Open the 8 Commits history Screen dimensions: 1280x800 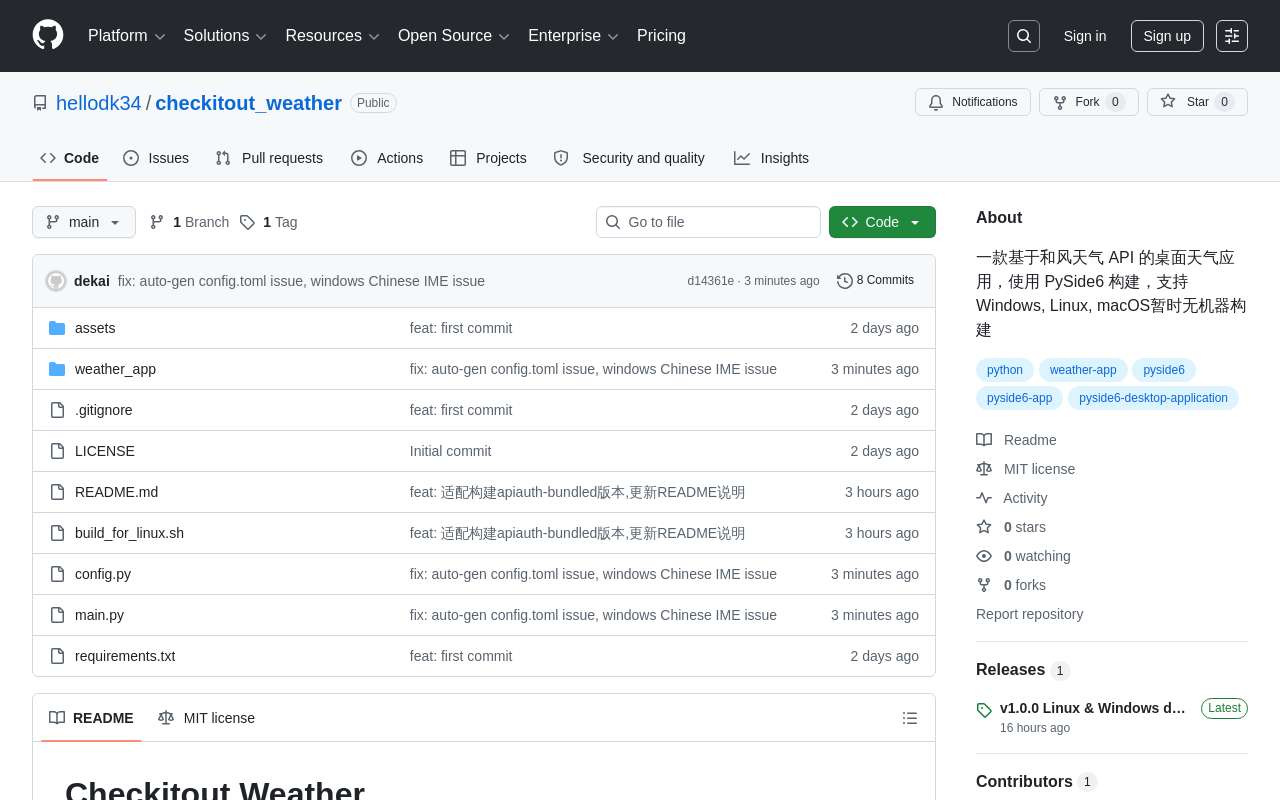875,281
